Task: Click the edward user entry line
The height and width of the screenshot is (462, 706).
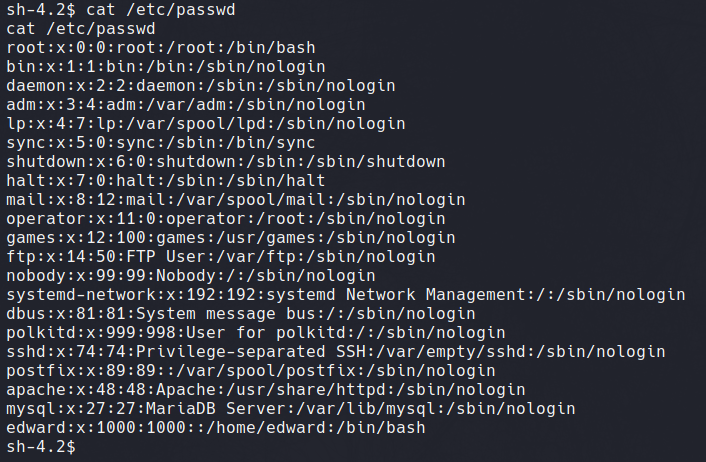Action: point(216,428)
